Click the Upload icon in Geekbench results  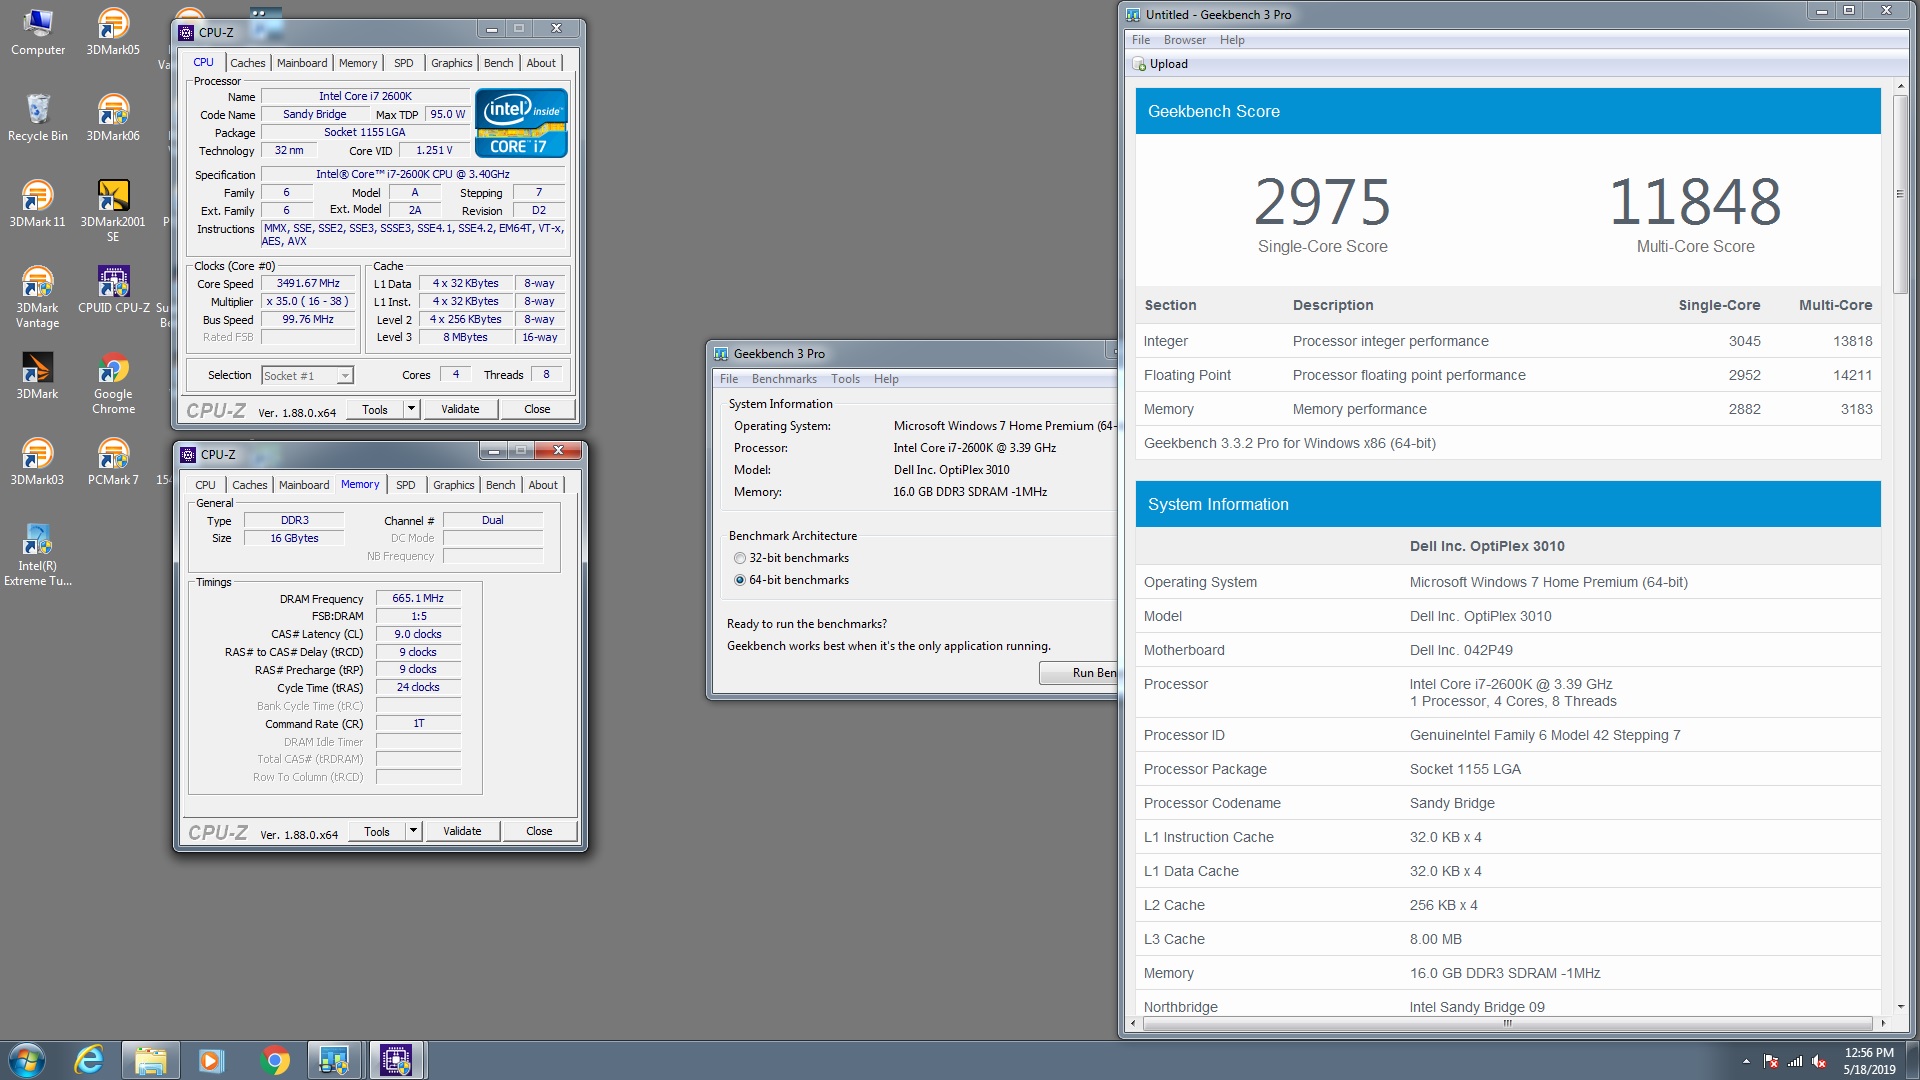coord(1139,64)
